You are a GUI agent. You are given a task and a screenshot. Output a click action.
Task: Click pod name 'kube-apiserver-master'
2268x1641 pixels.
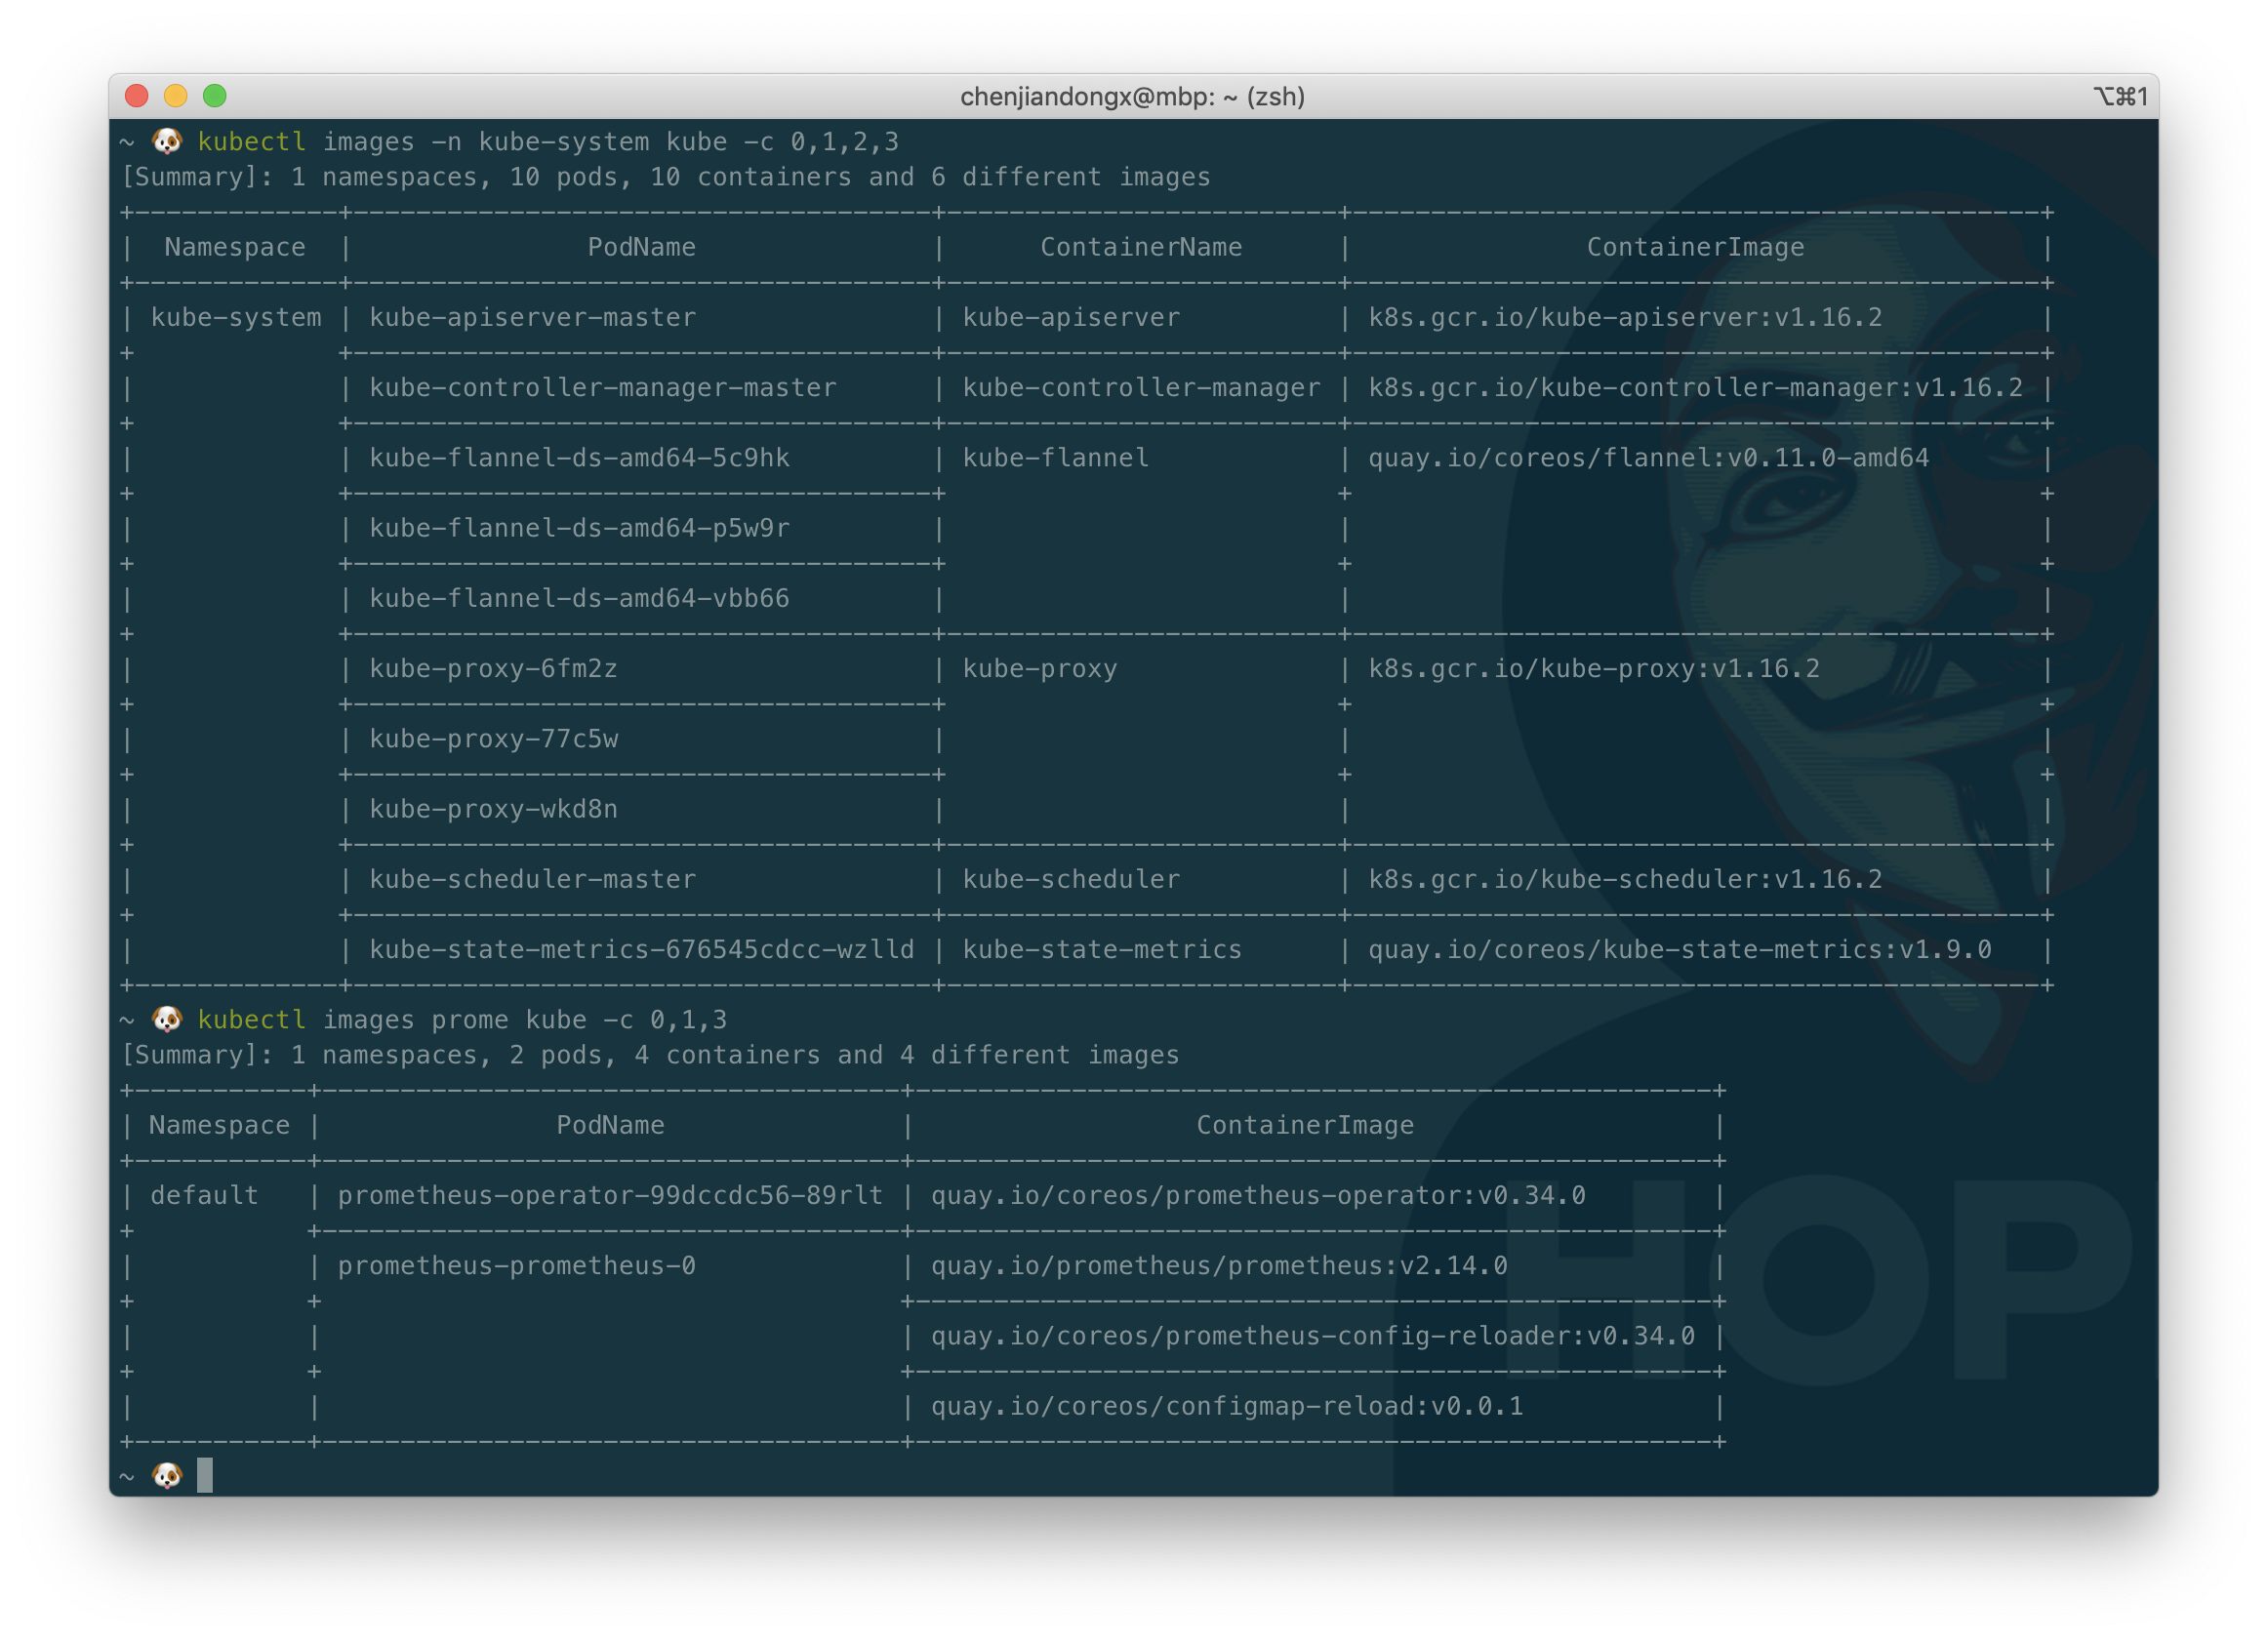coord(532,318)
